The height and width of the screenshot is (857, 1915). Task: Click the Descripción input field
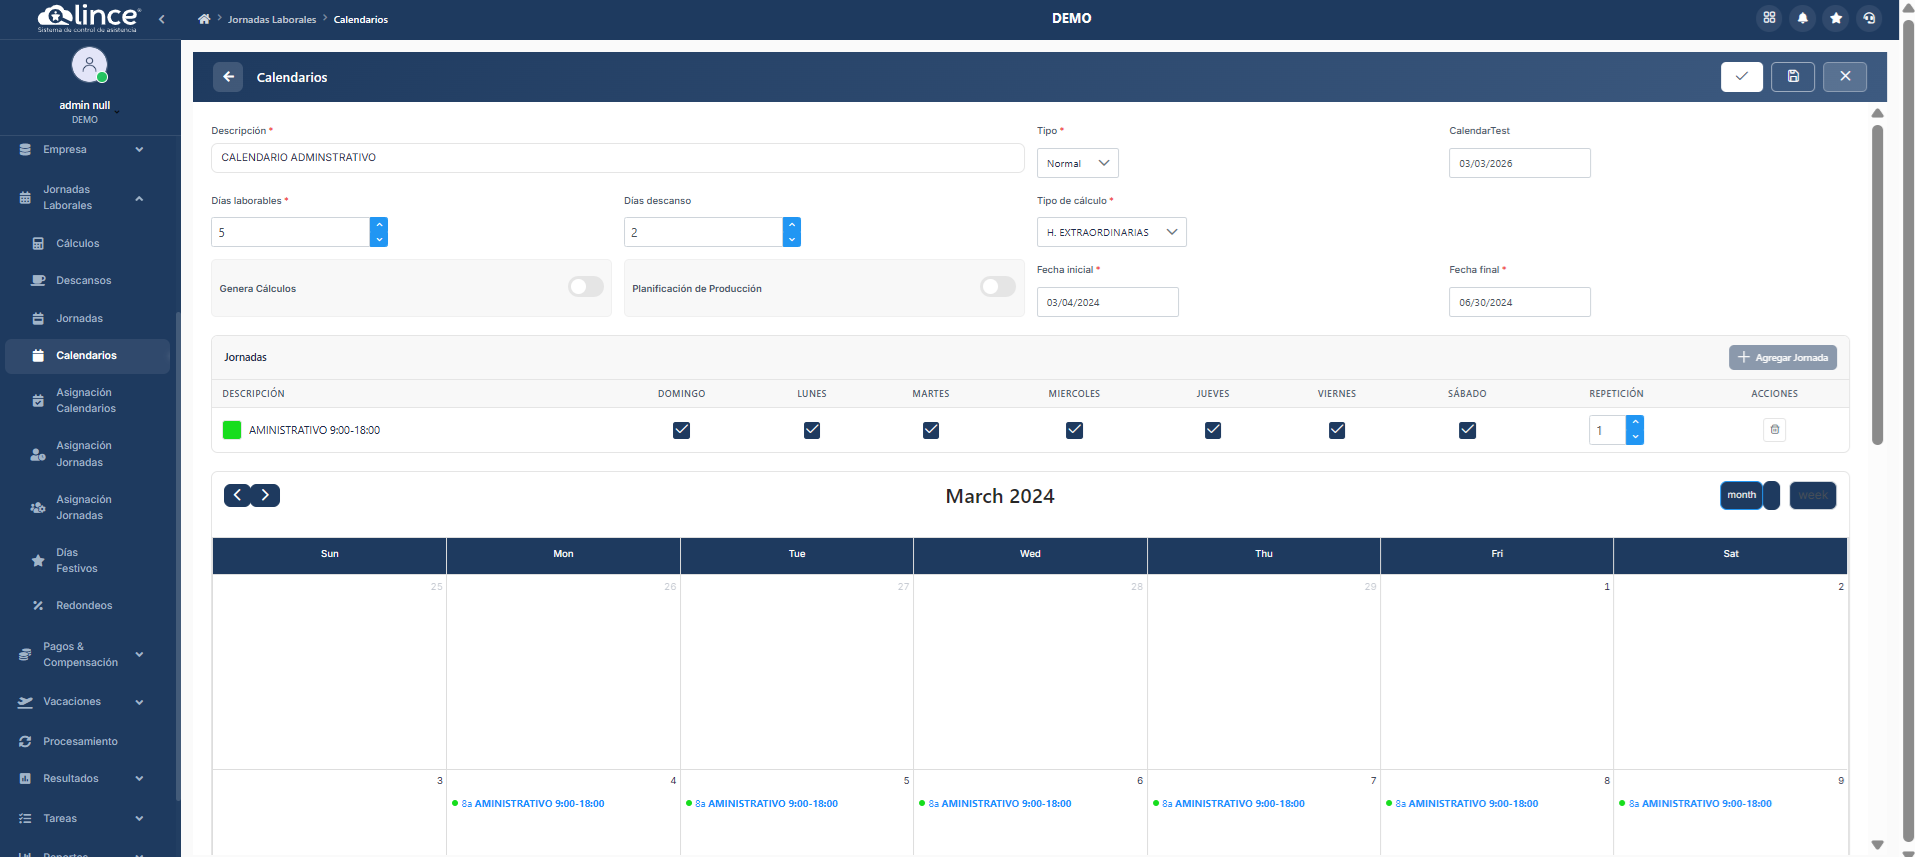tap(617, 157)
